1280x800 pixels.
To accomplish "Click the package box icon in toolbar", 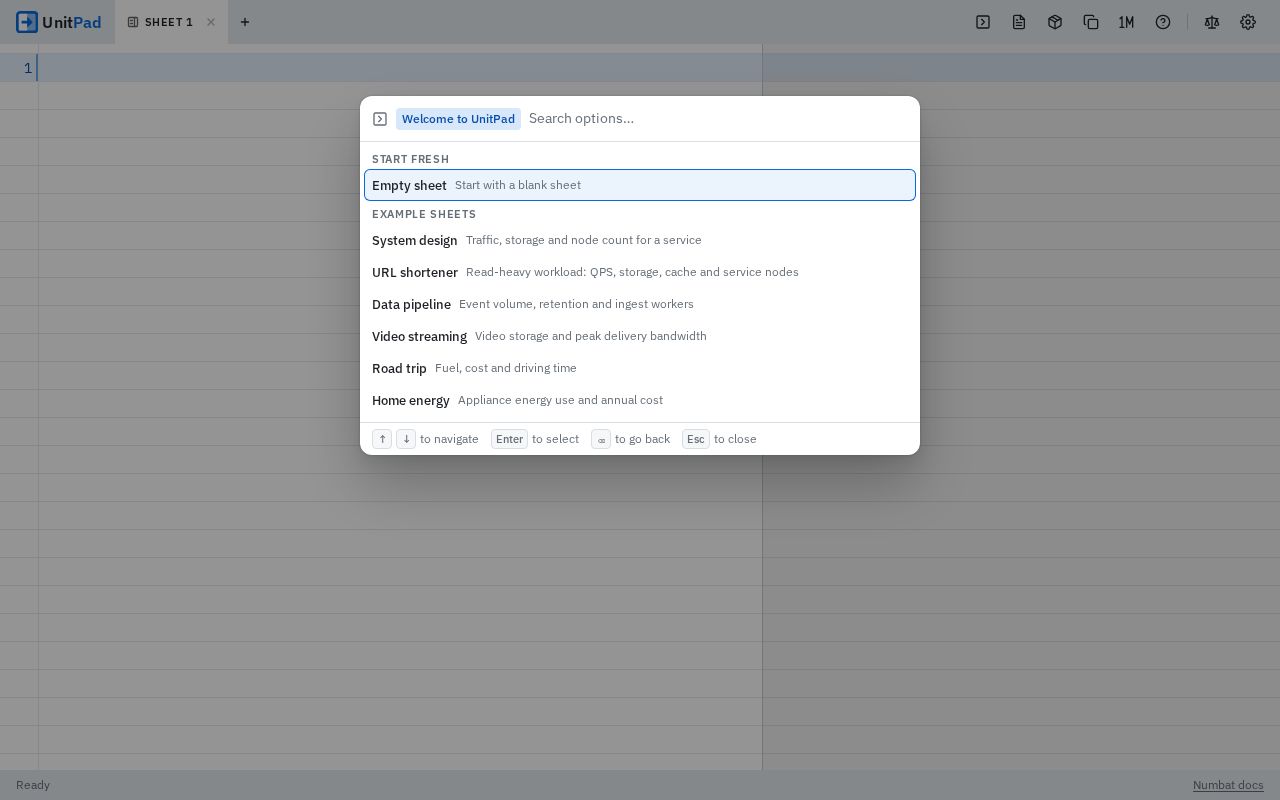I will 1055,22.
